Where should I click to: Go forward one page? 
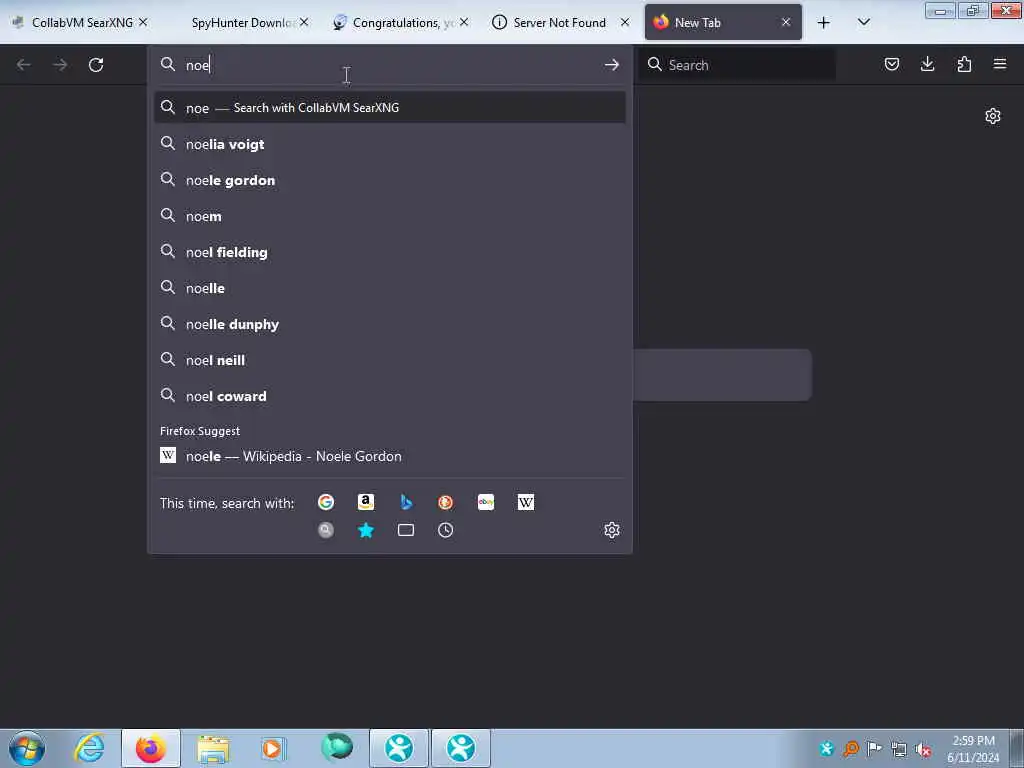click(x=60, y=65)
